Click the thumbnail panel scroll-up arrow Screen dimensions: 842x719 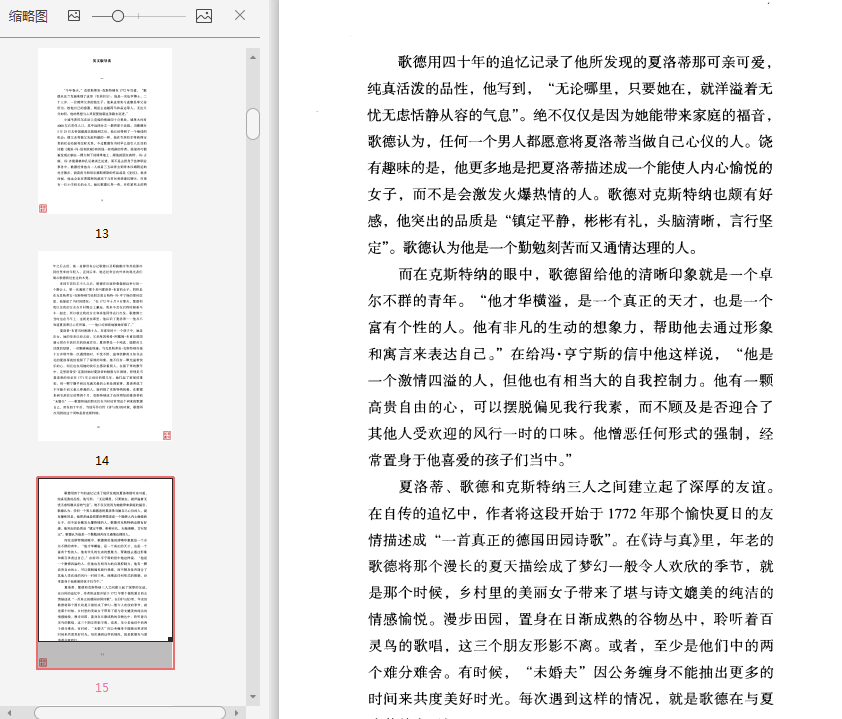(x=253, y=57)
